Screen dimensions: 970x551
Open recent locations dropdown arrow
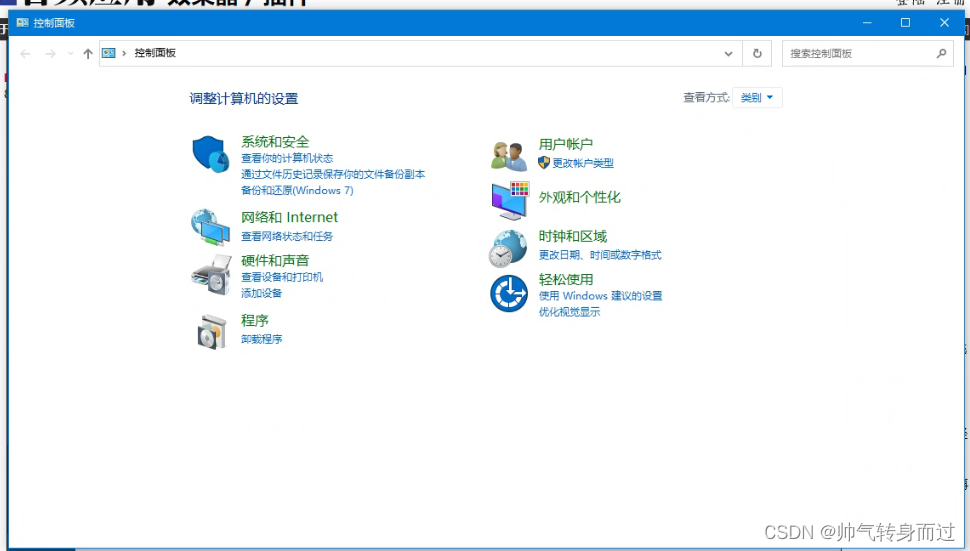click(71, 54)
